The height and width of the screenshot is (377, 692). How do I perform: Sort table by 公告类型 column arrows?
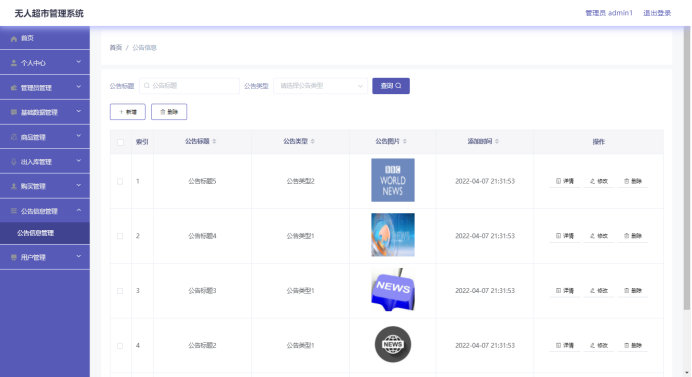tap(312, 141)
